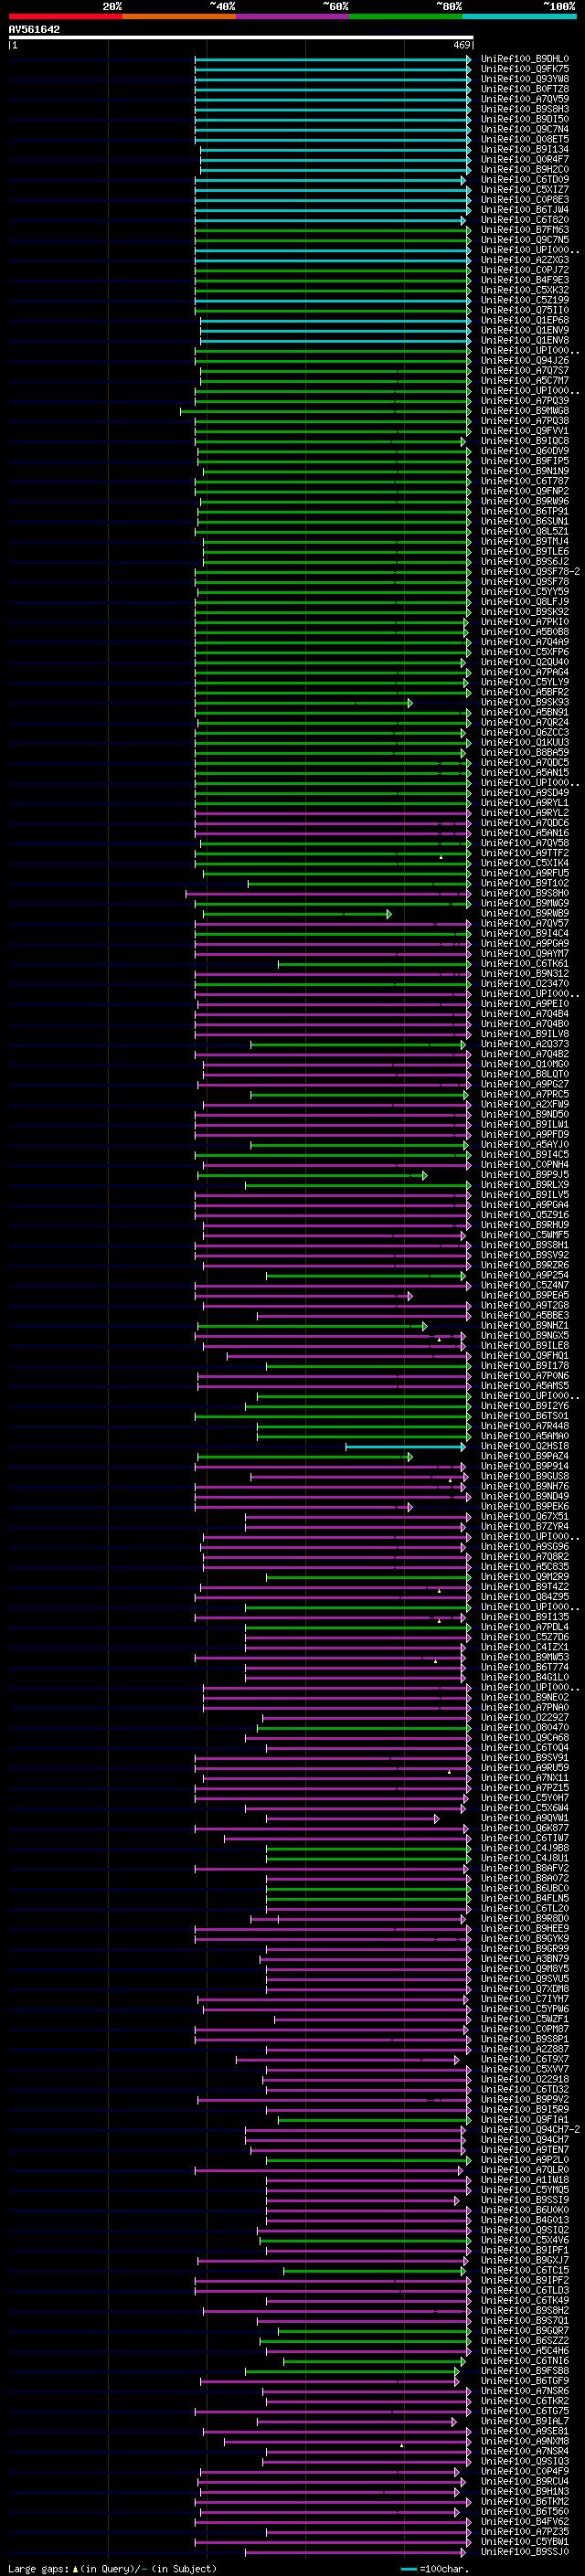585x2576 pixels.
Task: Click the last hit label UniRef100_B9SSJ0
Action: tap(524, 2551)
